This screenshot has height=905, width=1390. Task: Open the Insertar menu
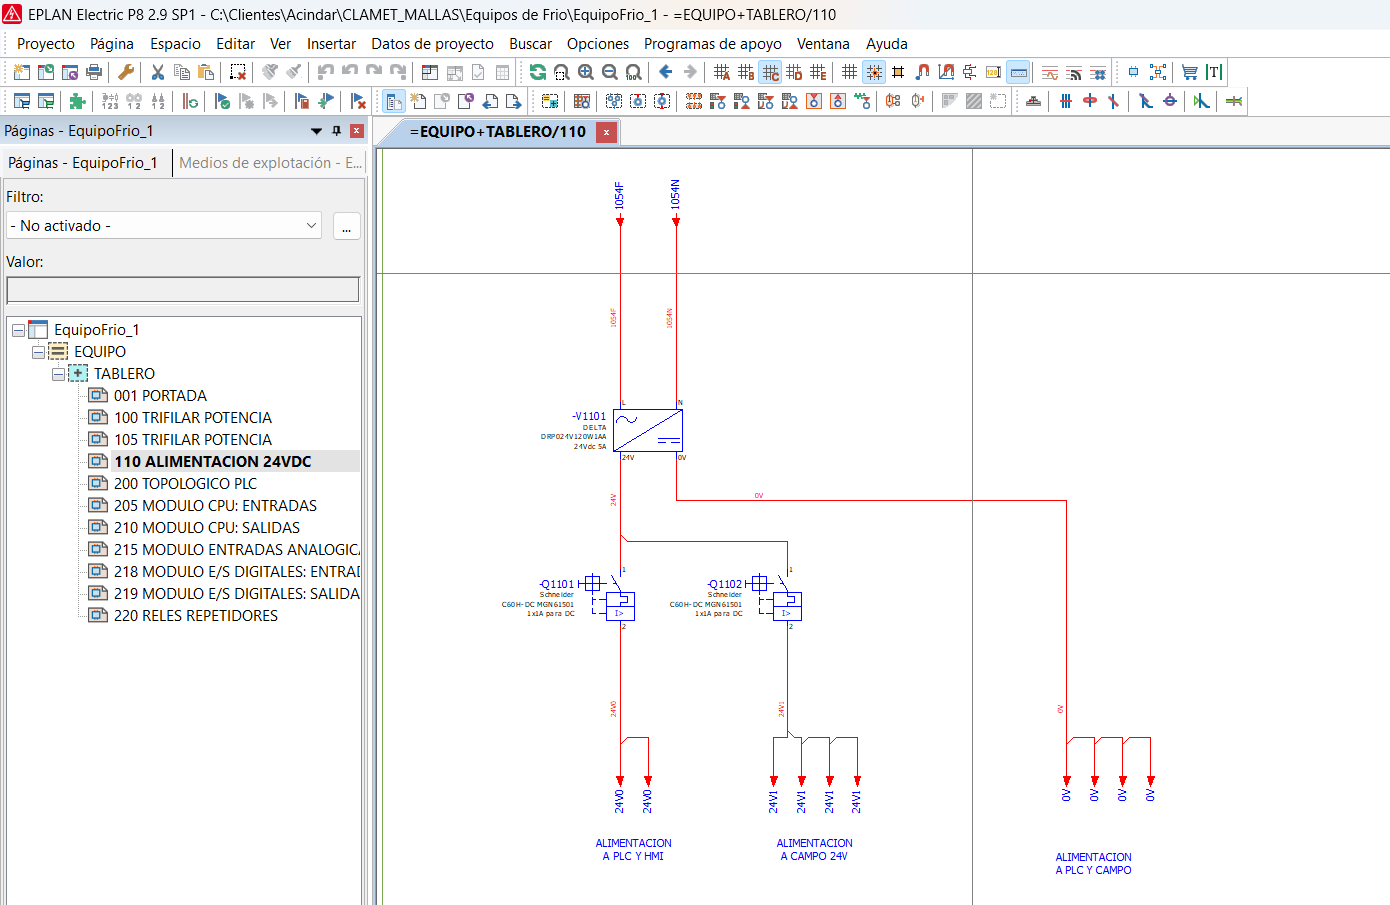coord(331,44)
